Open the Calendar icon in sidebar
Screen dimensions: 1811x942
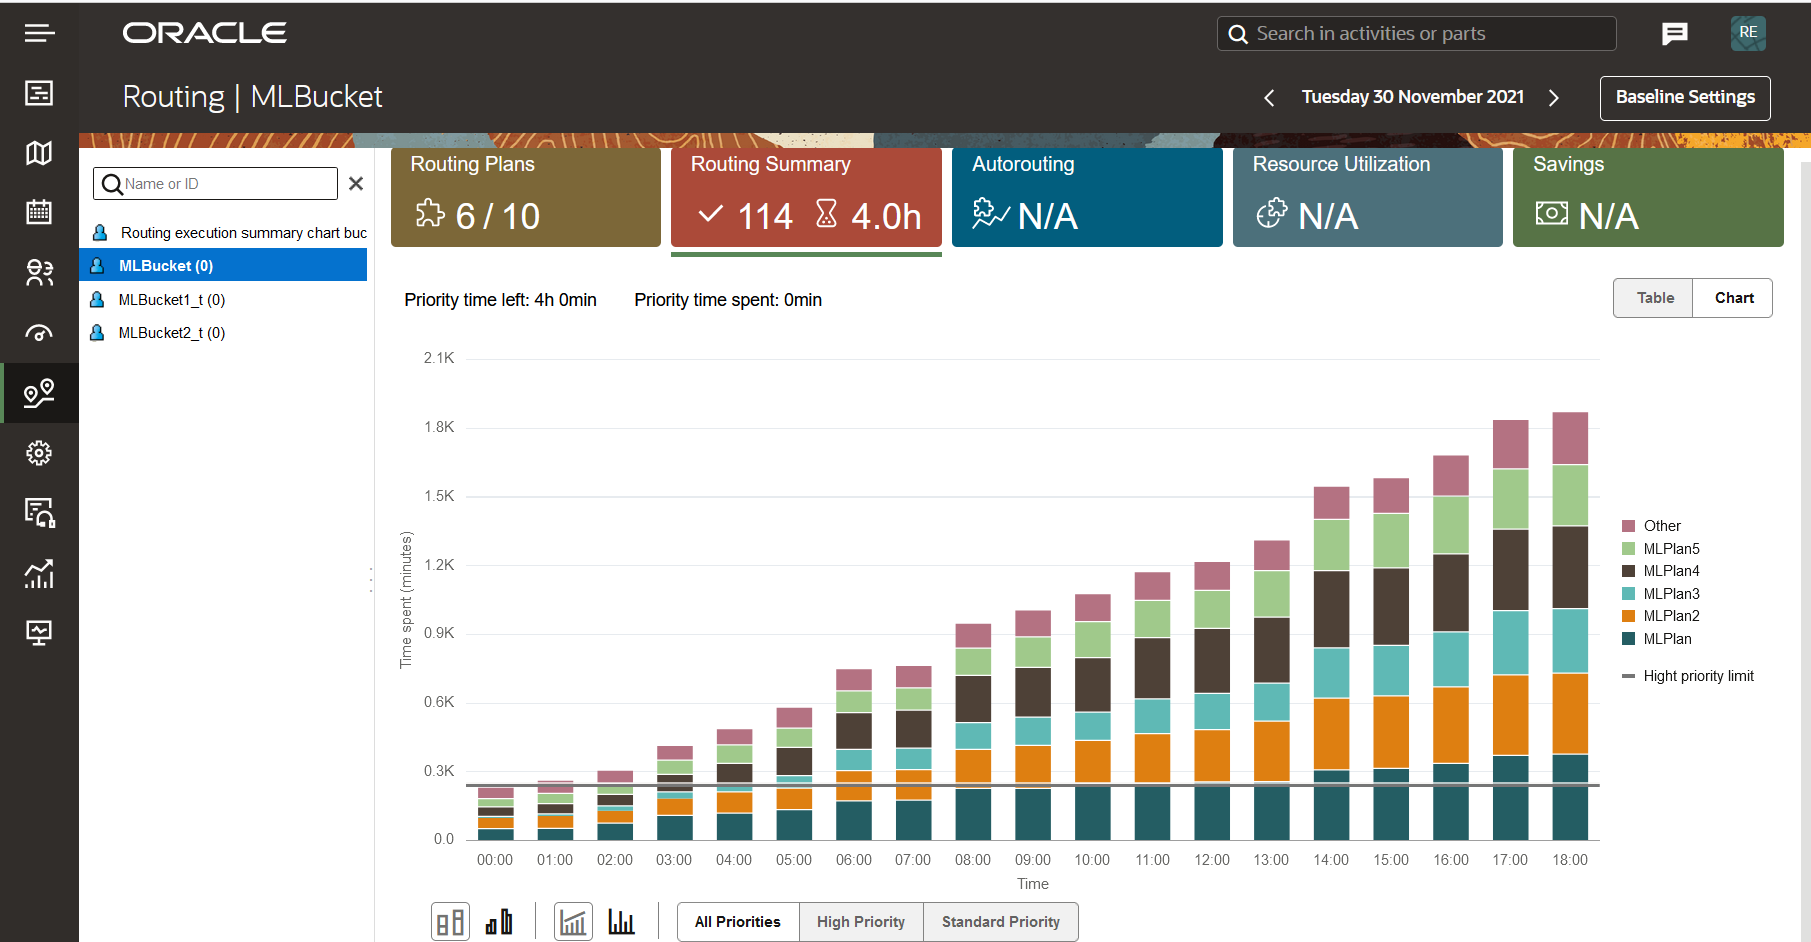[x=39, y=212]
